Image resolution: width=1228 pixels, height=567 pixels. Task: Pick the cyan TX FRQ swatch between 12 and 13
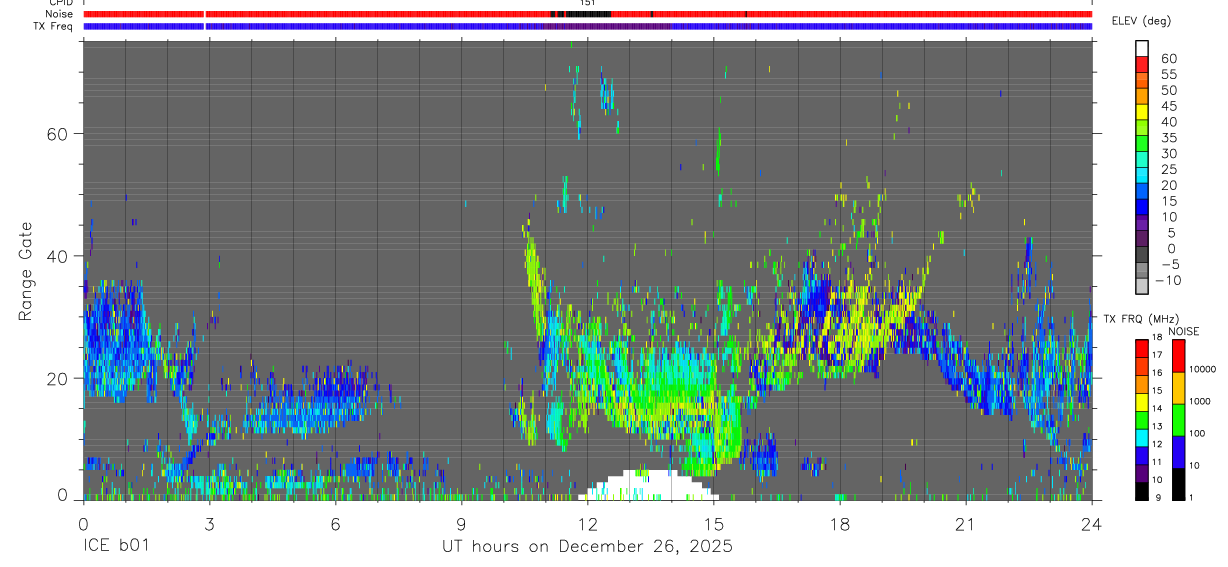tap(1142, 436)
